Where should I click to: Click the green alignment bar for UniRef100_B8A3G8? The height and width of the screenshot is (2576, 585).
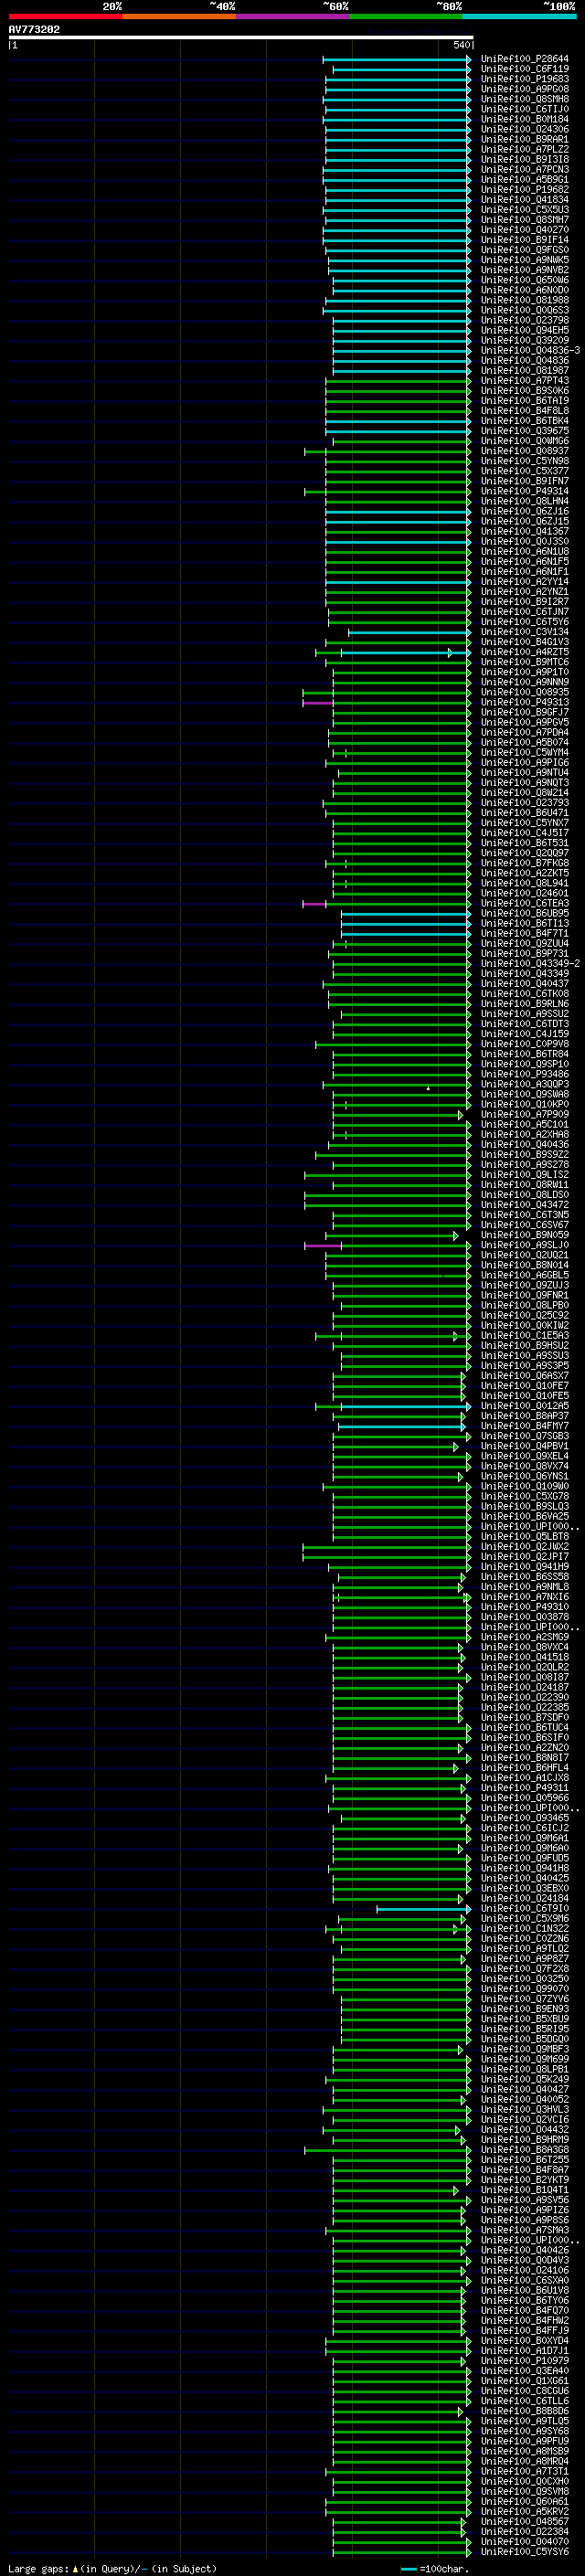(x=388, y=2149)
